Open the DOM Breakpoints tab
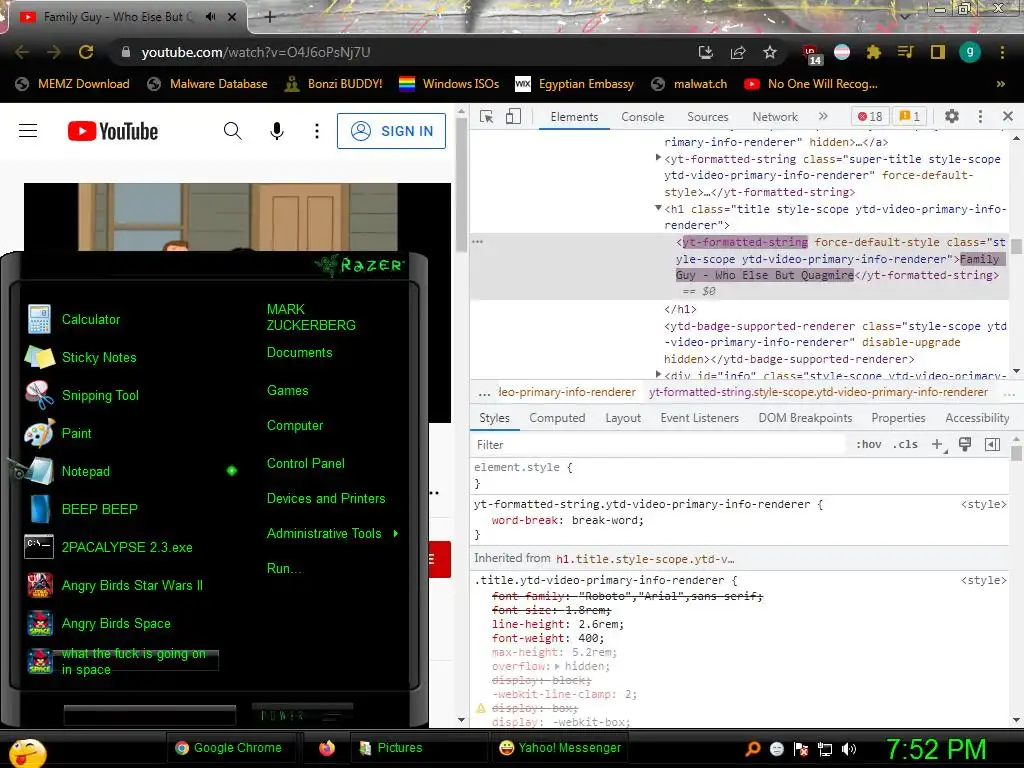The height and width of the screenshot is (768, 1024). (805, 418)
